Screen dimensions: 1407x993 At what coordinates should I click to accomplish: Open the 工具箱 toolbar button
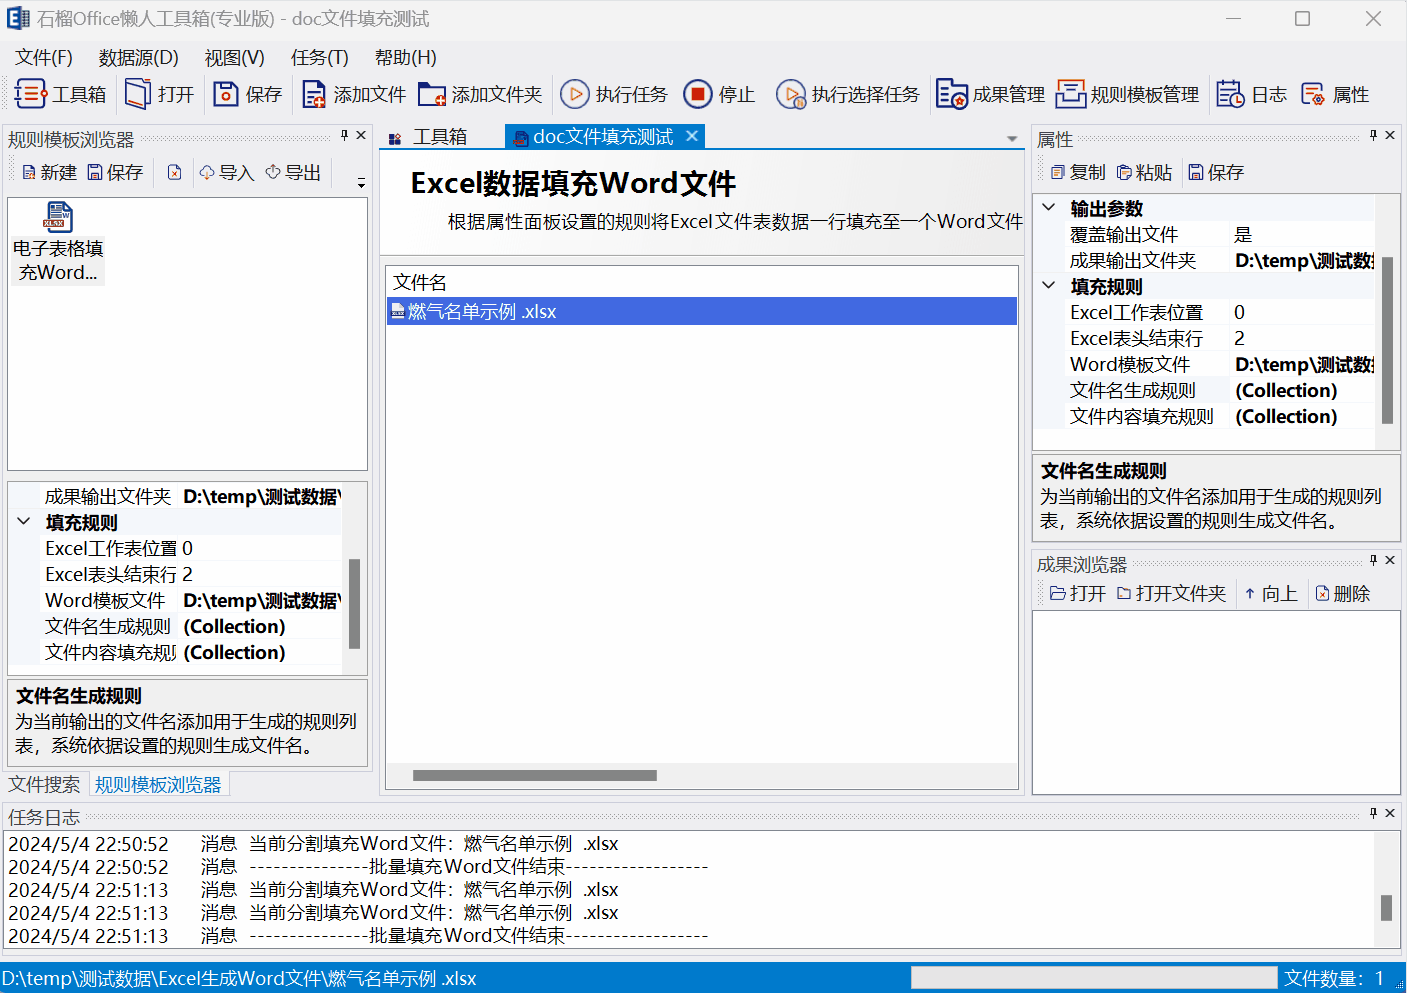60,94
